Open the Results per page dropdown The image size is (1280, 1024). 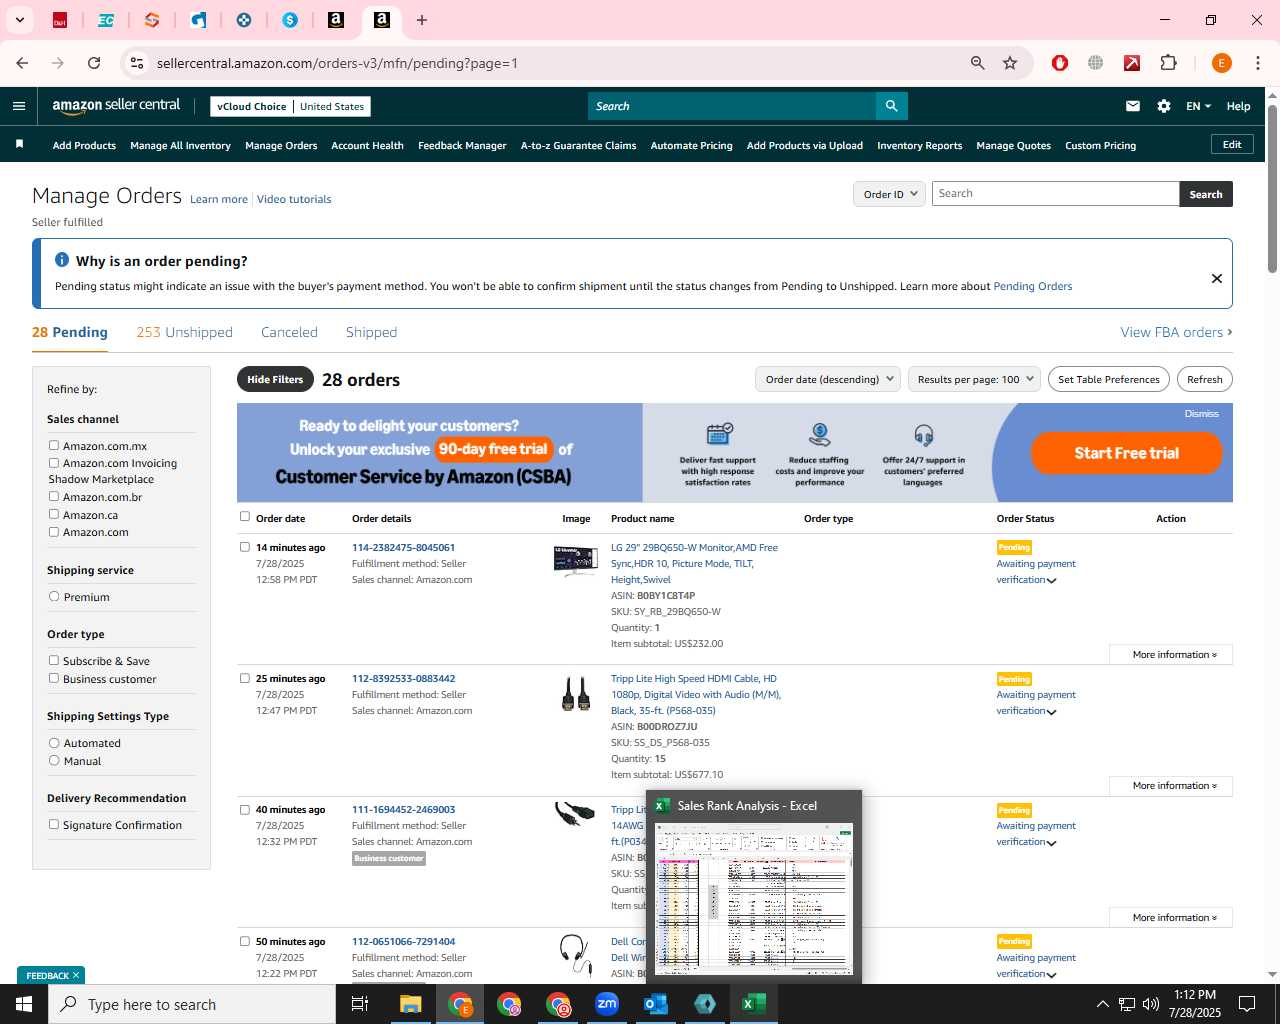975,379
